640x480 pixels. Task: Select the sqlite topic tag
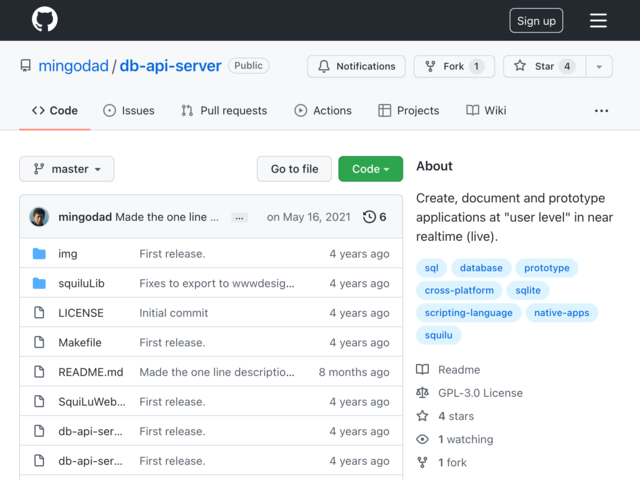(528, 290)
